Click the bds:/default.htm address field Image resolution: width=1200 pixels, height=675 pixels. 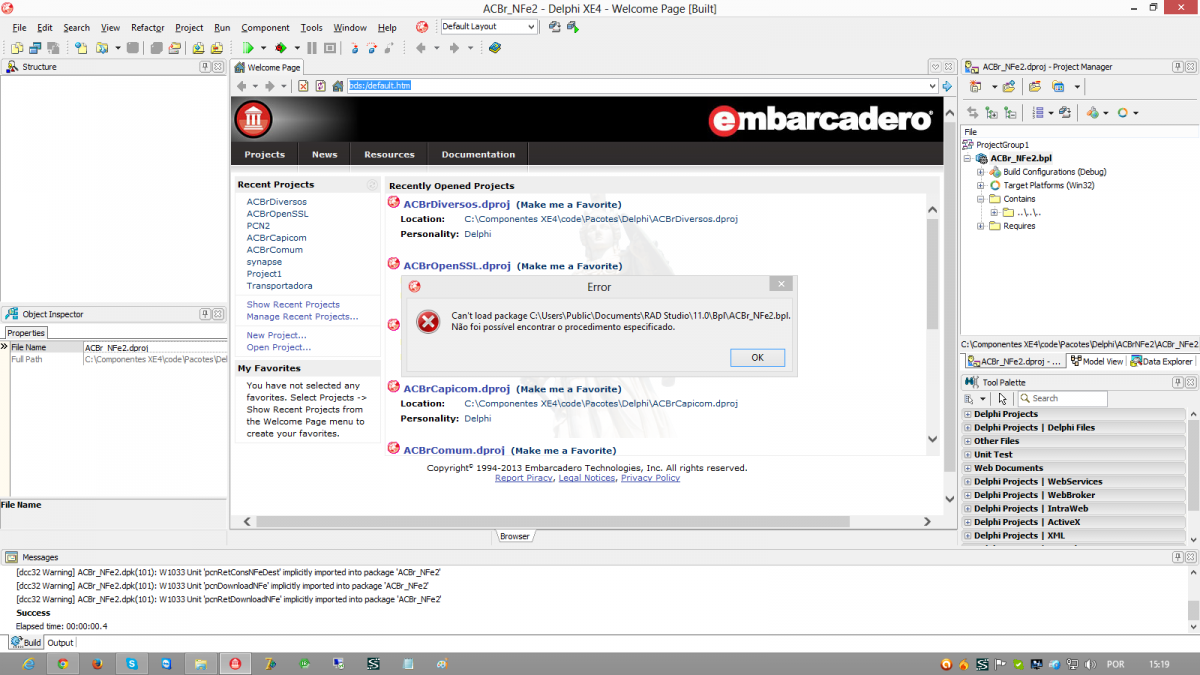[x=642, y=86]
